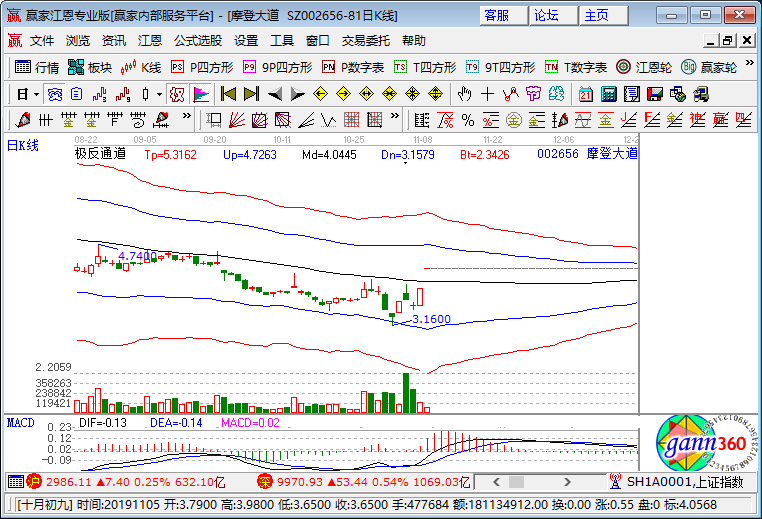Image resolution: width=762 pixels, height=519 pixels.
Task: Expand hidden items of top navigation toolbar
Action: click(749, 63)
